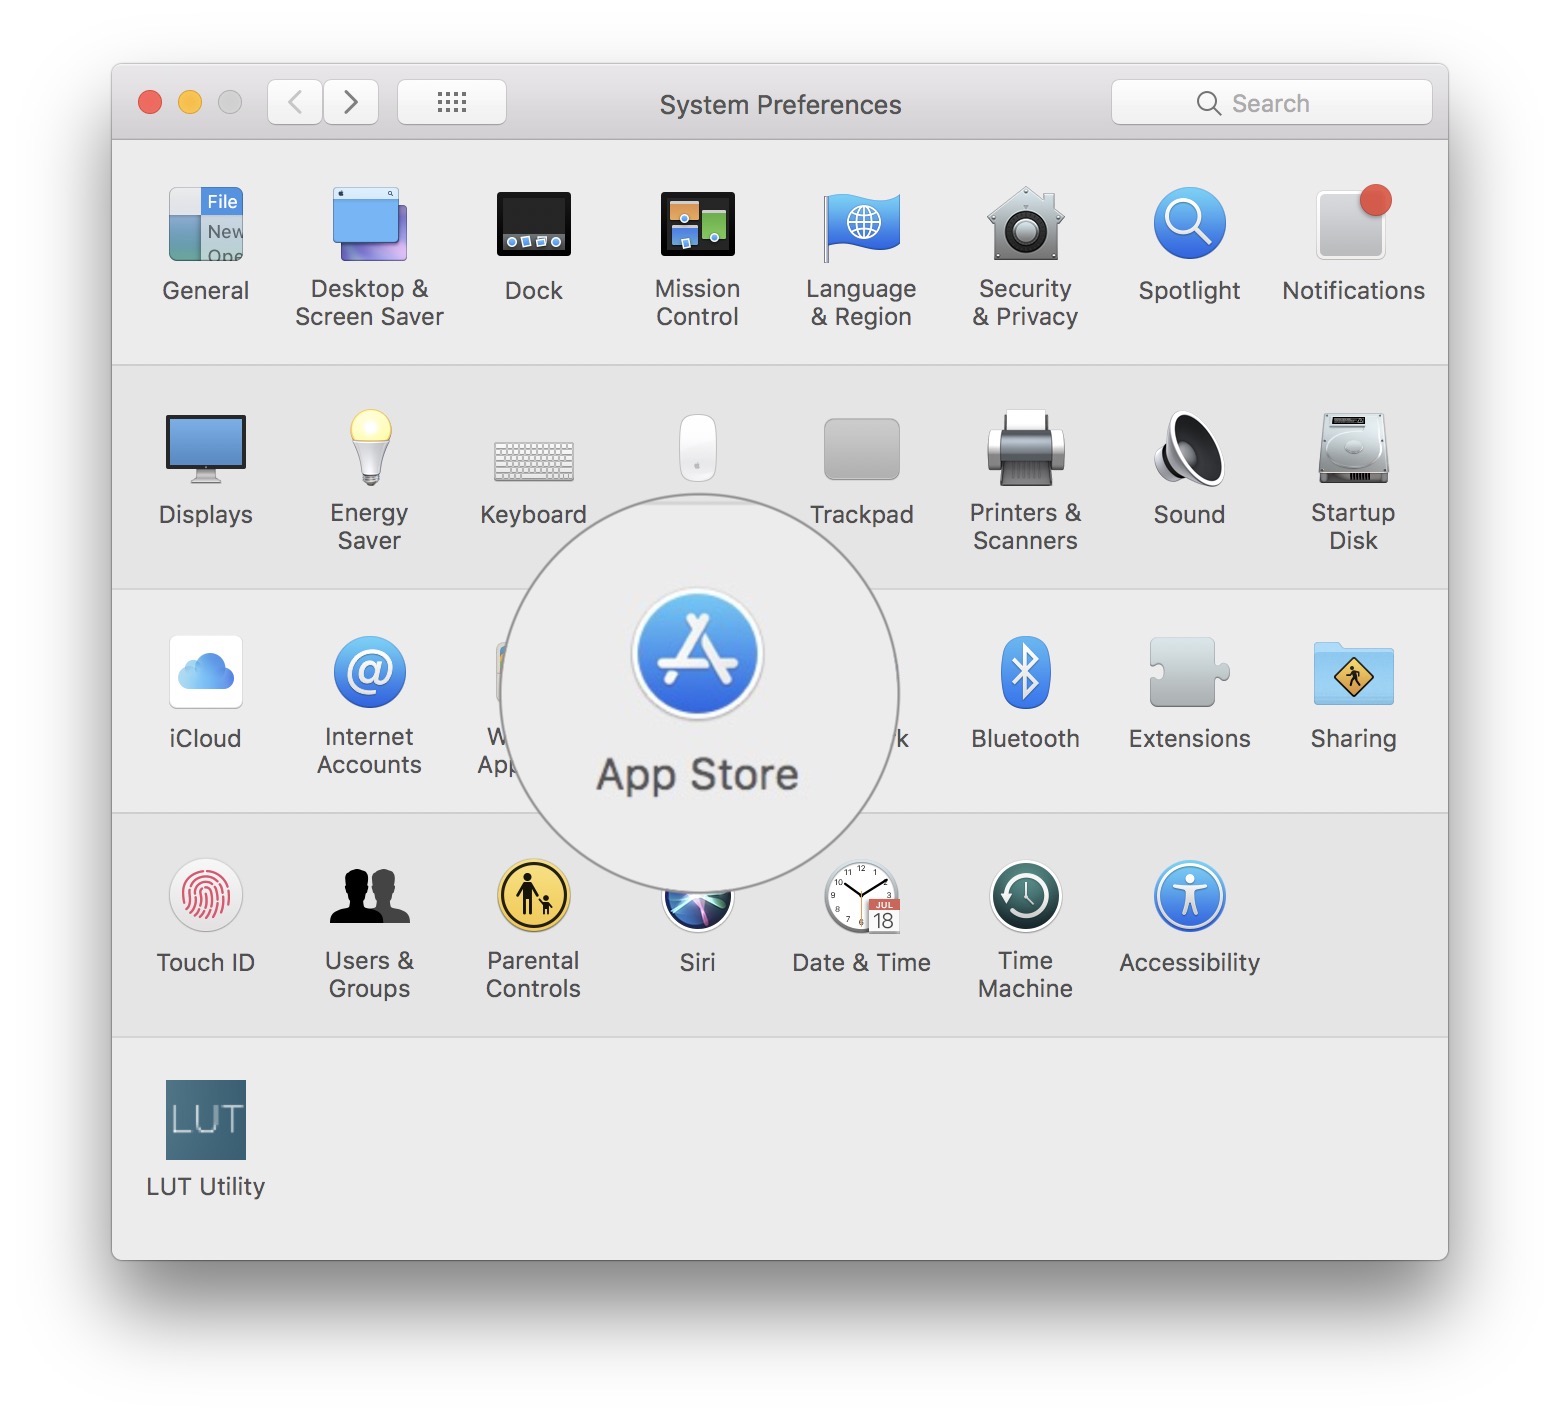The width and height of the screenshot is (1560, 1420).
Task: Open the App Store preferences icon
Action: pyautogui.click(x=698, y=654)
